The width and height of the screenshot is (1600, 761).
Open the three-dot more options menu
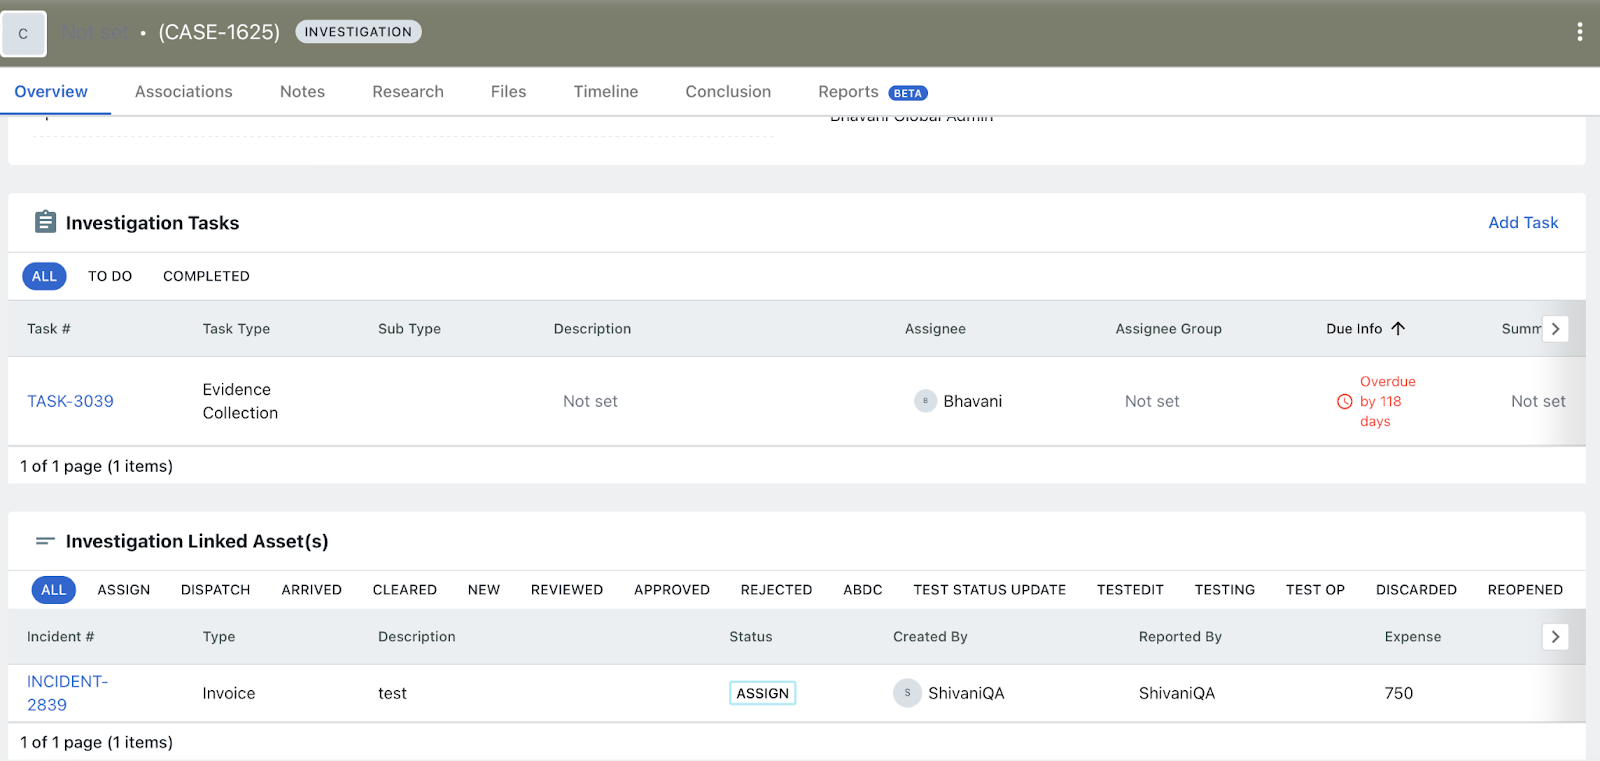[1579, 32]
